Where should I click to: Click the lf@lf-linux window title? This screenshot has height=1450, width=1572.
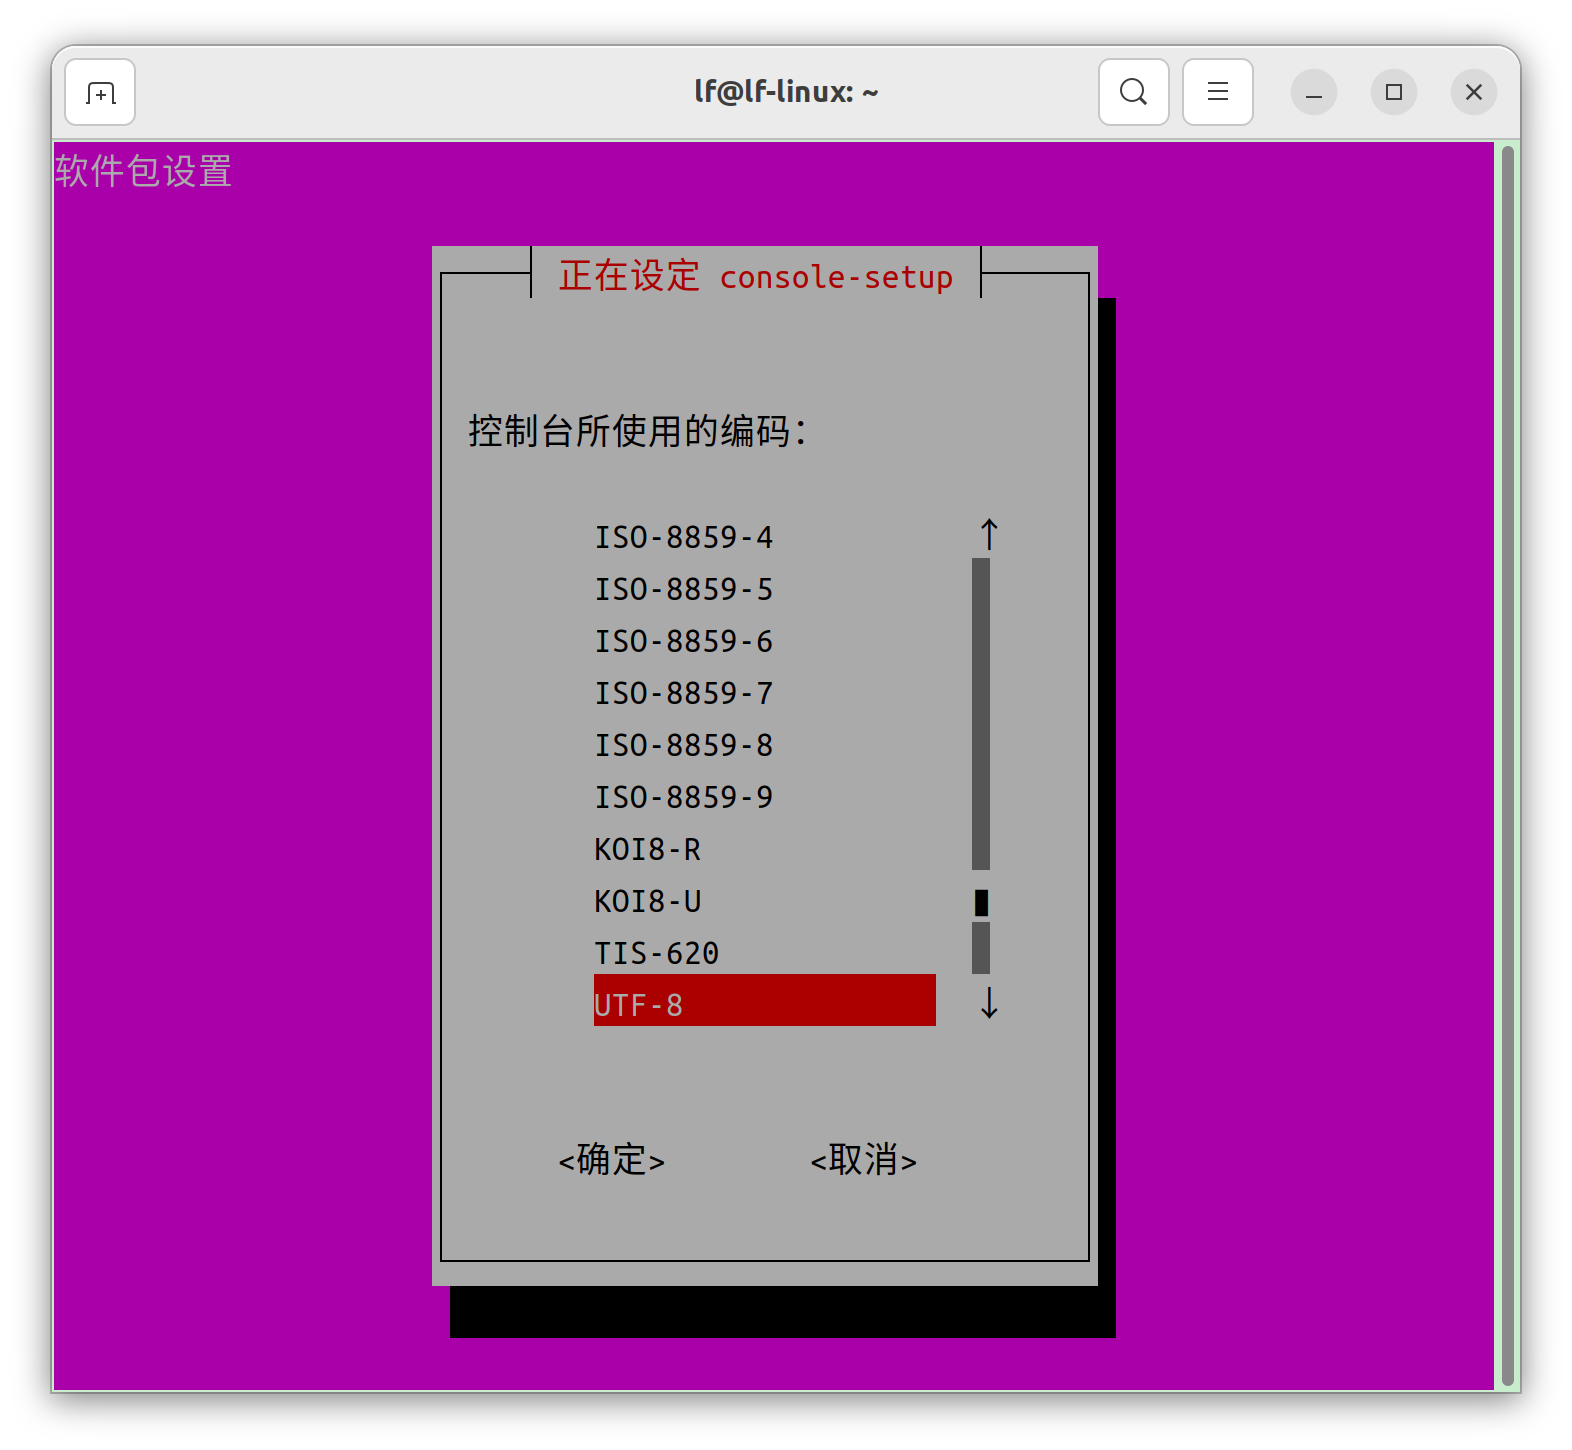(786, 92)
